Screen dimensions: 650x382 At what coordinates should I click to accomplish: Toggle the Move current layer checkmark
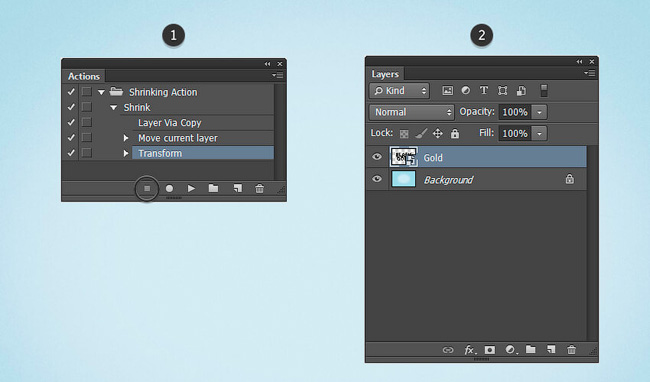click(x=71, y=138)
